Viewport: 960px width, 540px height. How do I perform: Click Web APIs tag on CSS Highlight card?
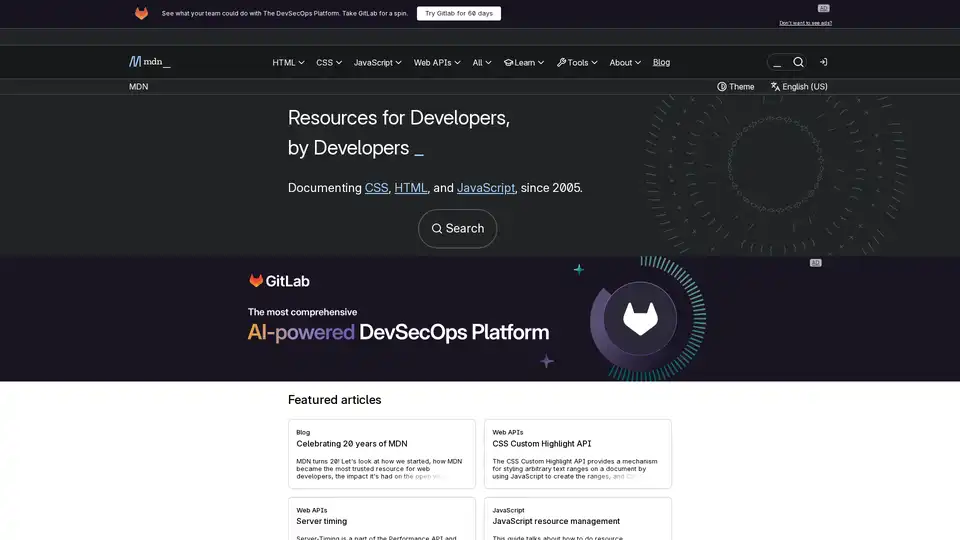click(x=508, y=432)
